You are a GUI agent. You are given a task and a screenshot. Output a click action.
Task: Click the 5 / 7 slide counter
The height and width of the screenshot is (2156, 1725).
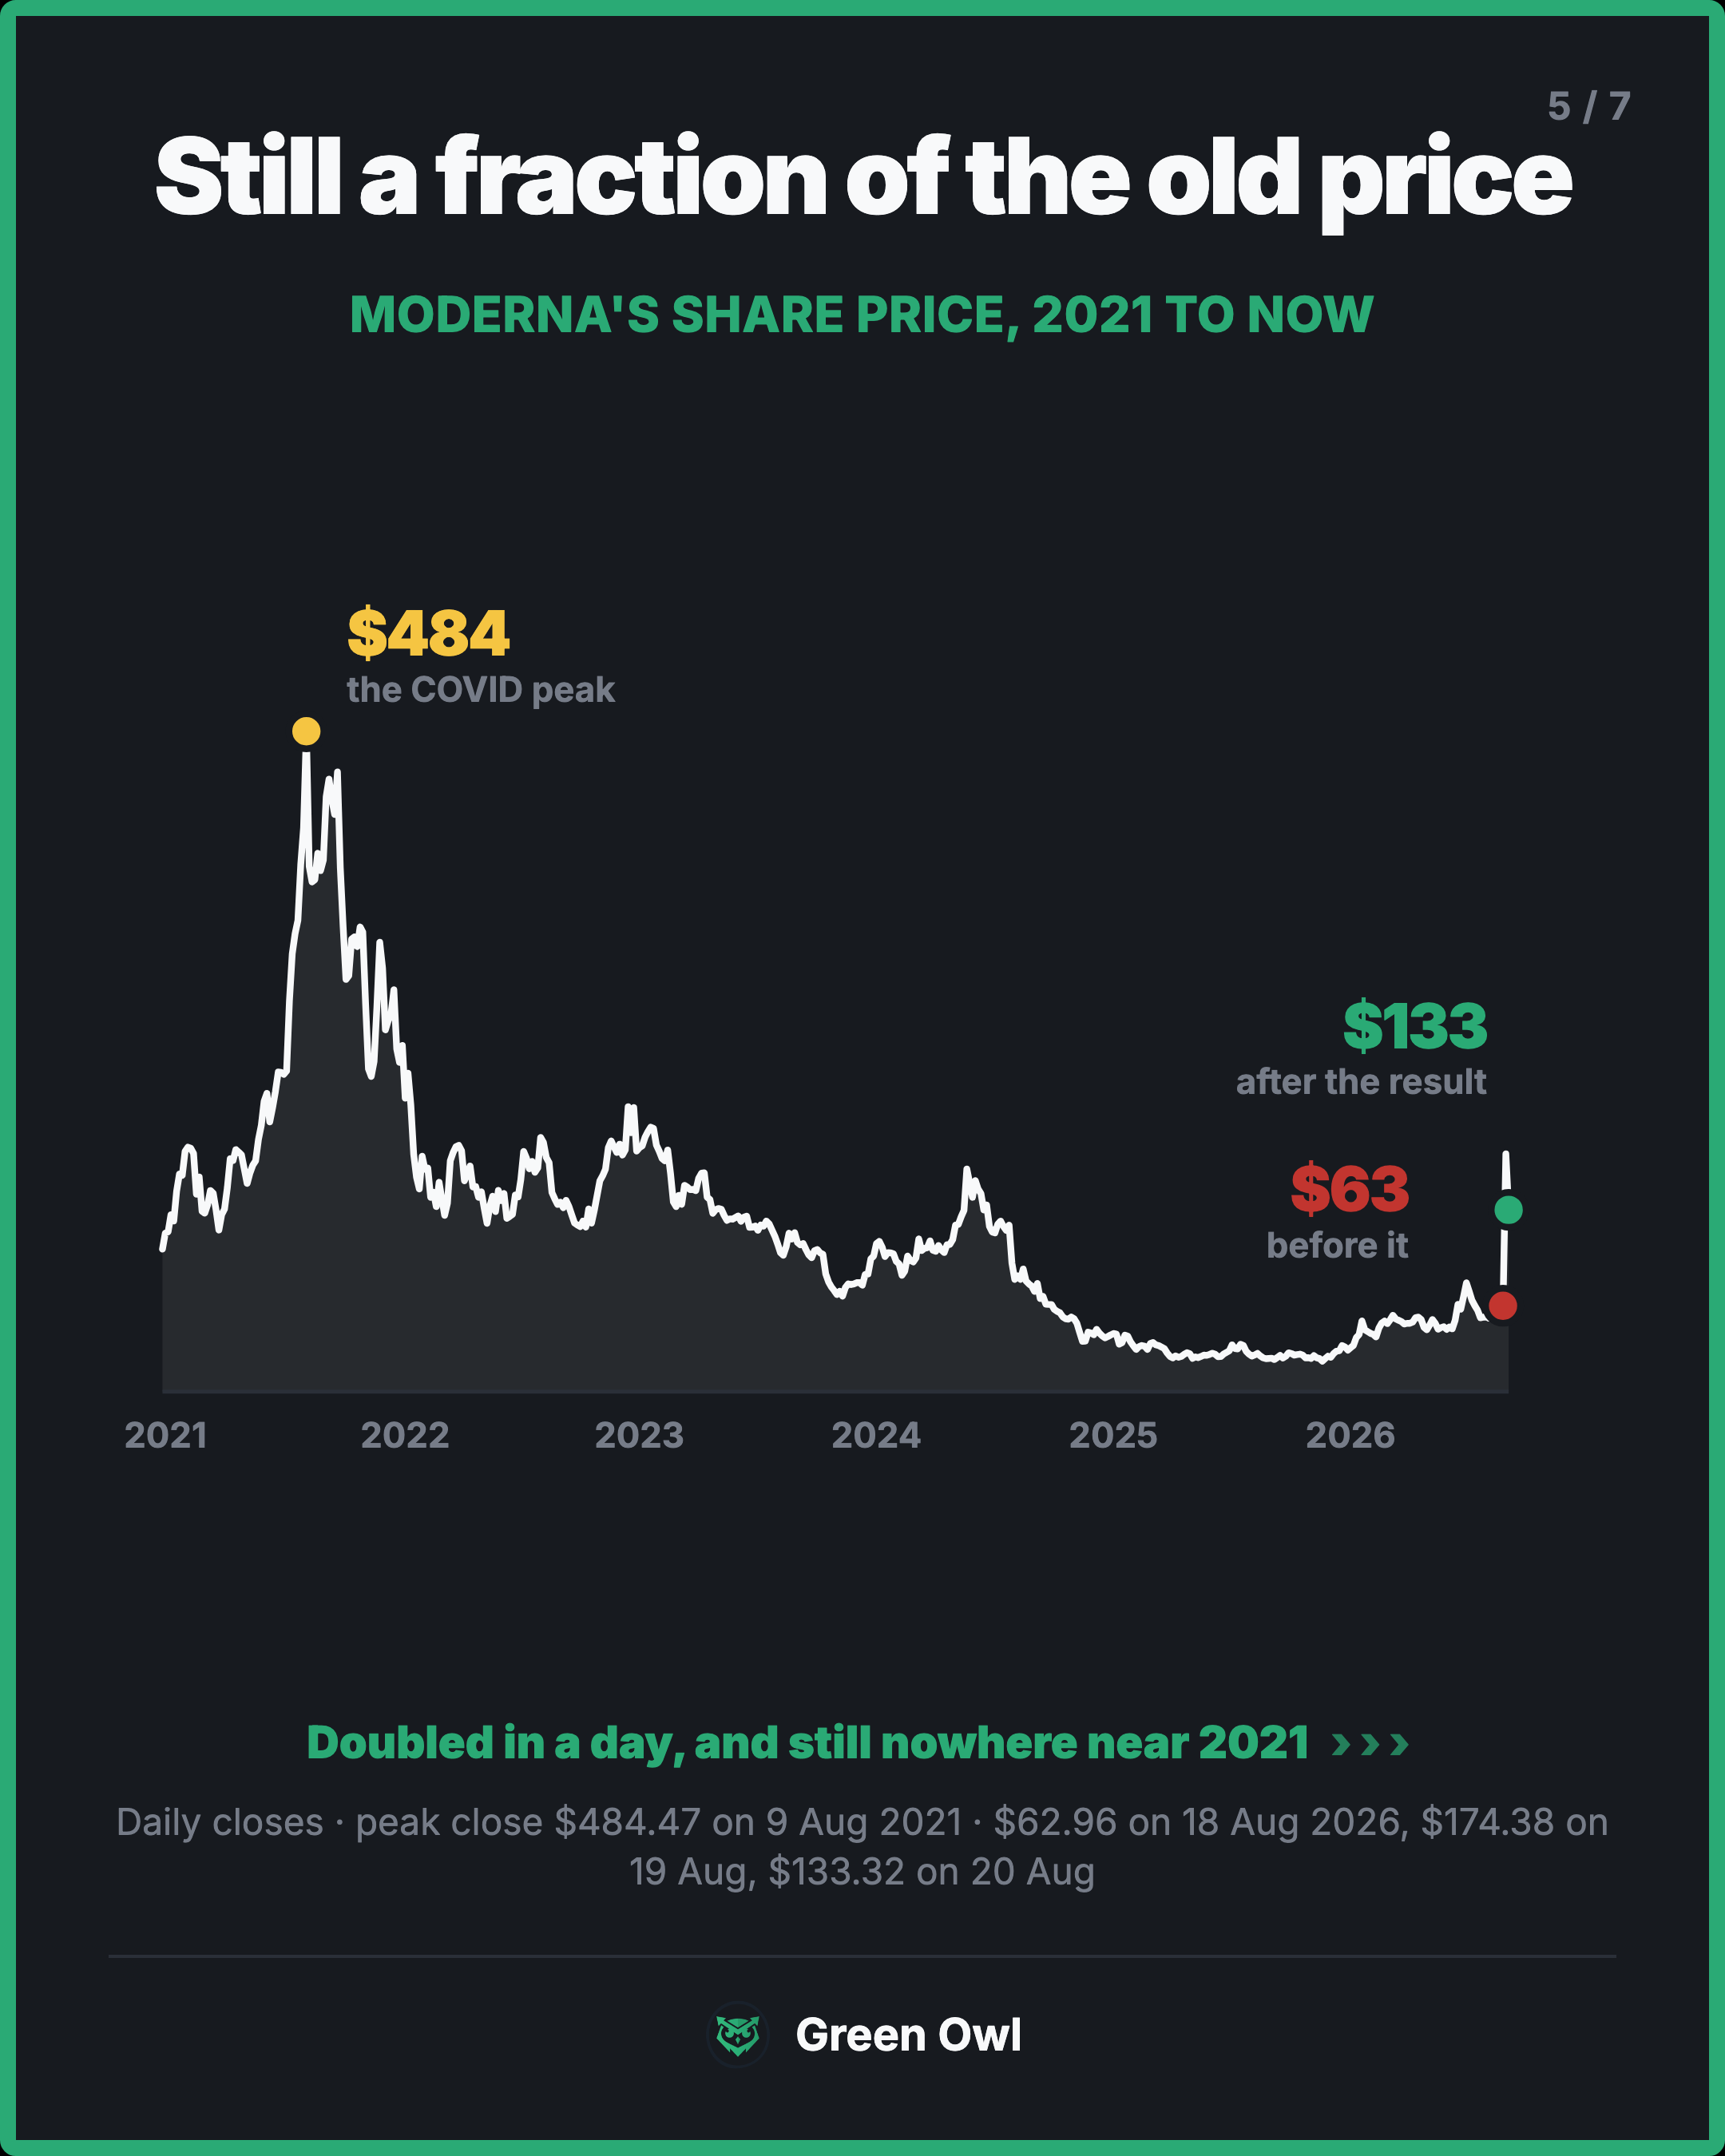(x=1589, y=106)
